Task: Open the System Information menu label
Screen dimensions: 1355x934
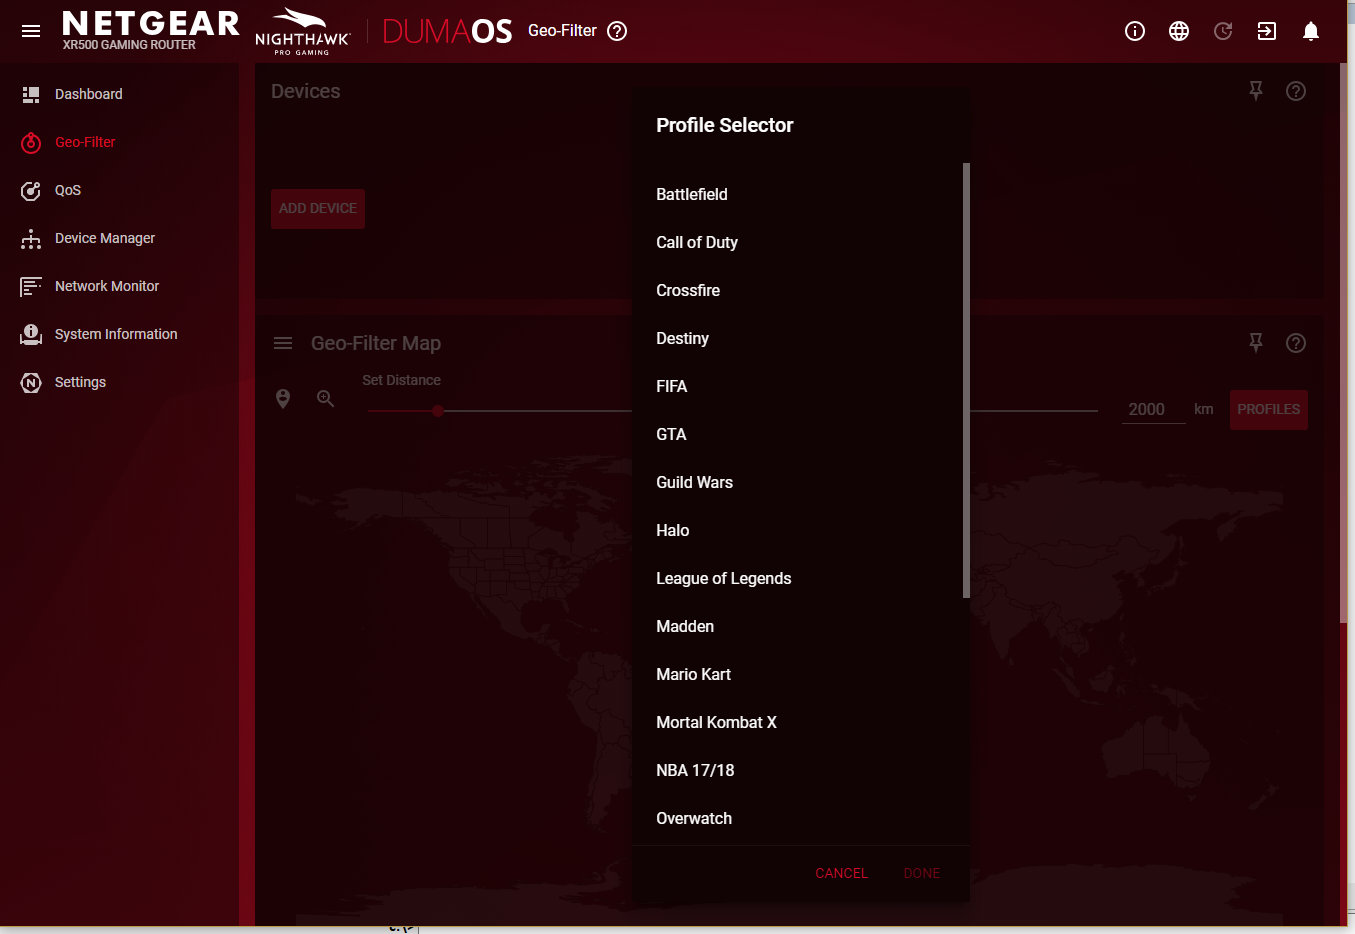Action: [116, 334]
